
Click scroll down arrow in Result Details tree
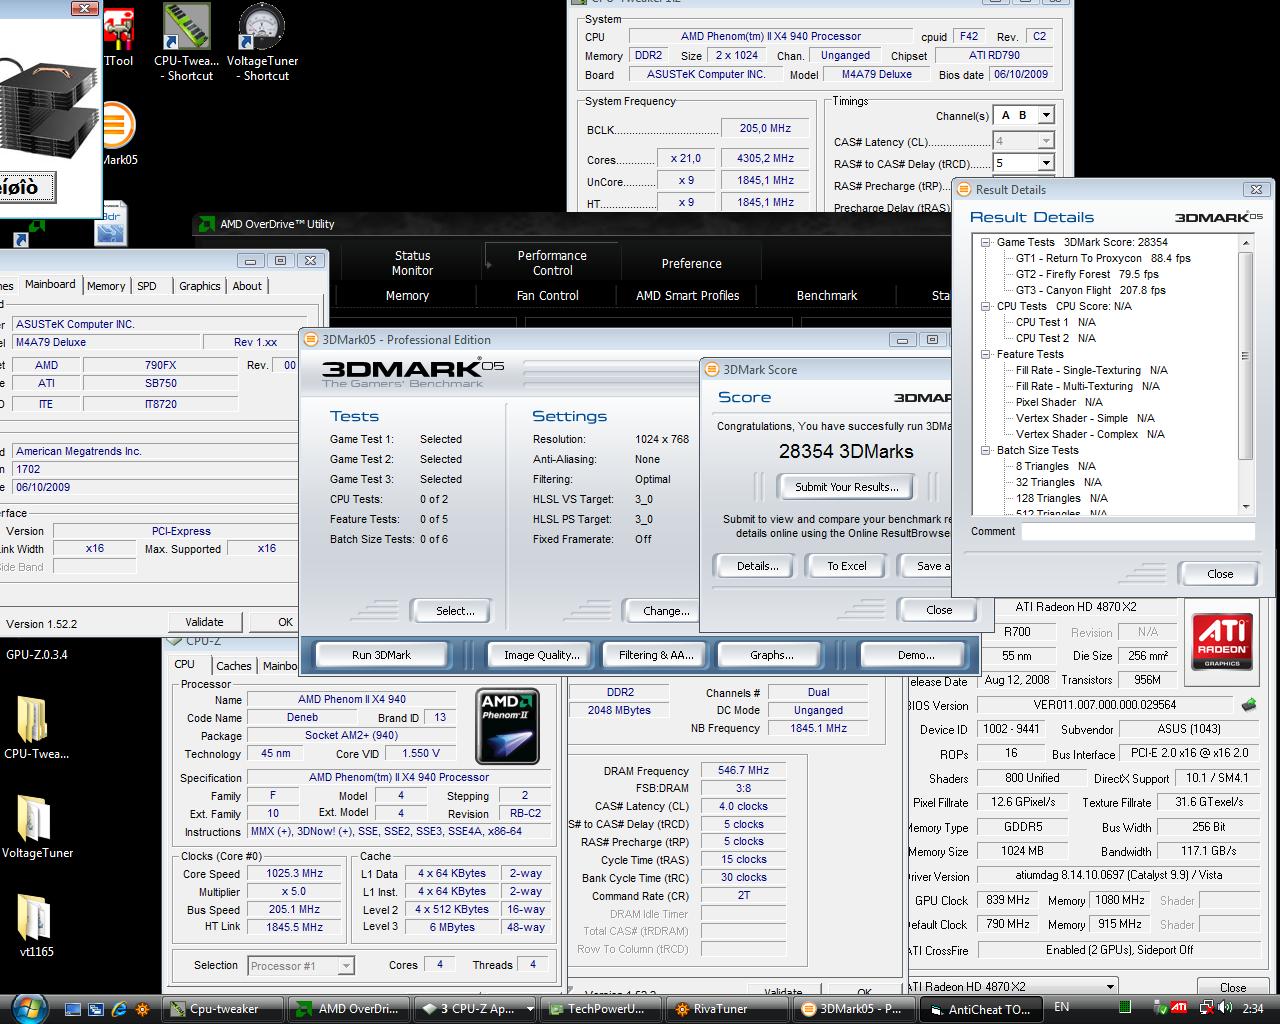coord(1246,506)
